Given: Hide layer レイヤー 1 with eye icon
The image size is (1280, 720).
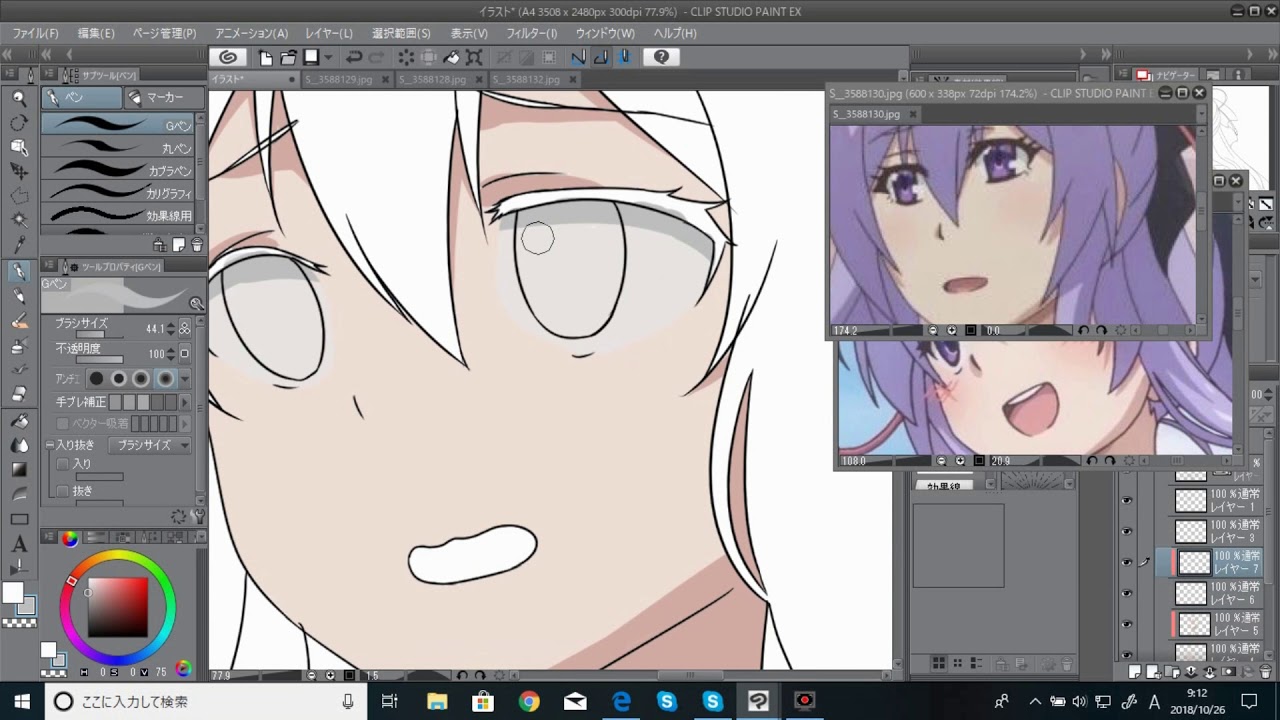Looking at the screenshot, I should 1127,501.
